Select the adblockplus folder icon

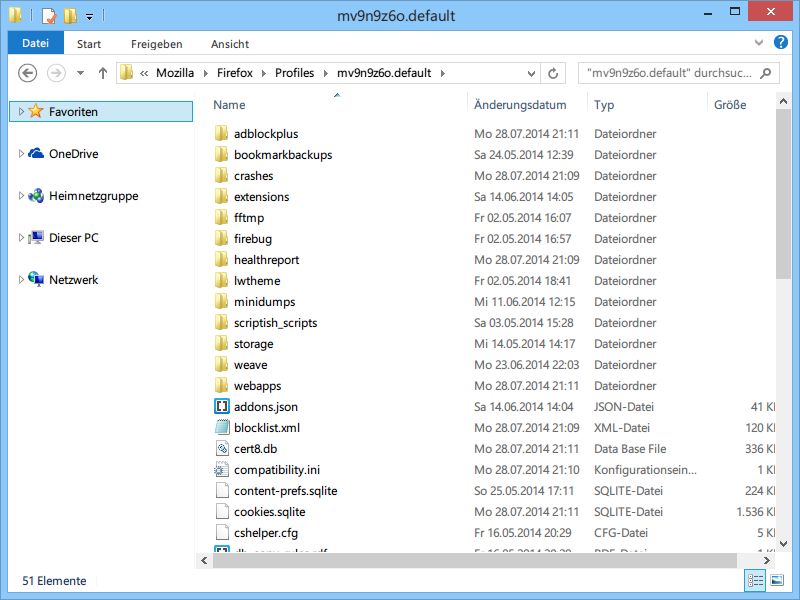click(221, 134)
